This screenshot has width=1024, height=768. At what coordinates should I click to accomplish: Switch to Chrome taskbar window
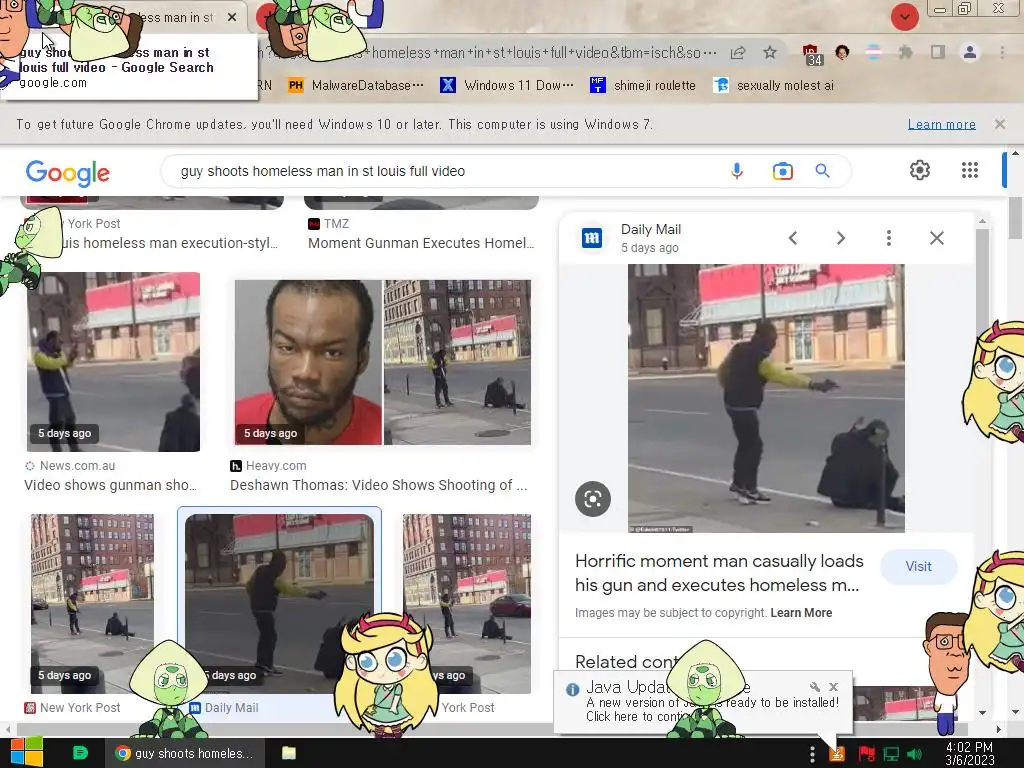185,753
